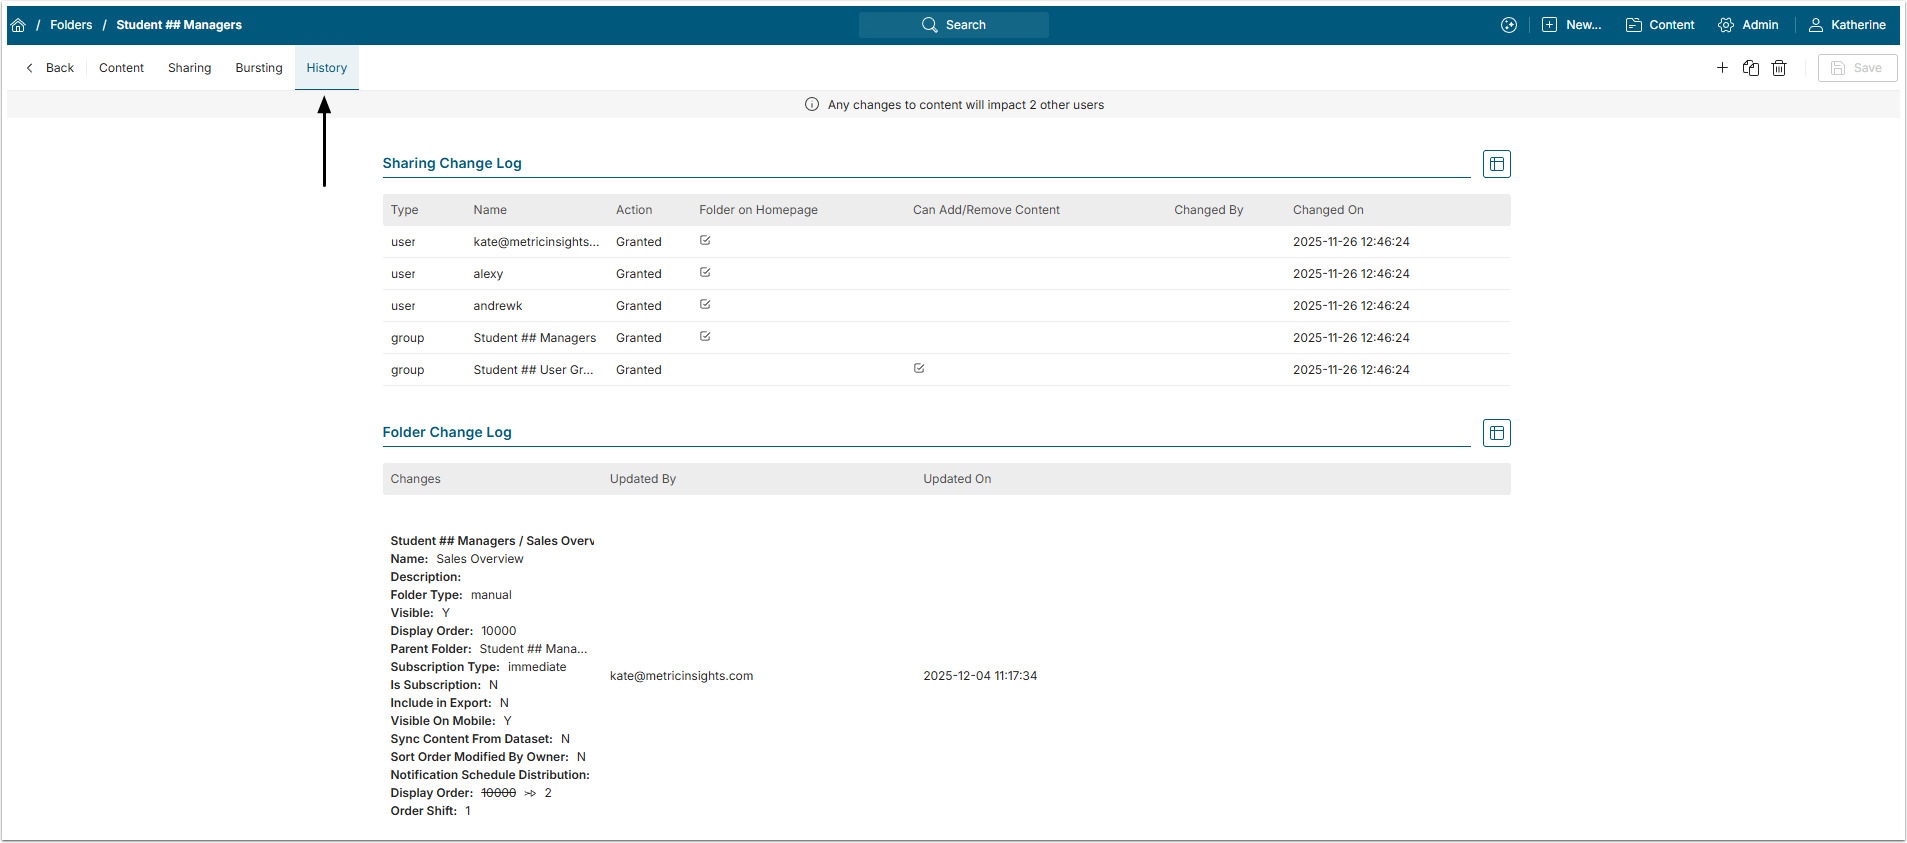Click the home icon in breadcrumb
1907x843 pixels.
pyautogui.click(x=18, y=25)
